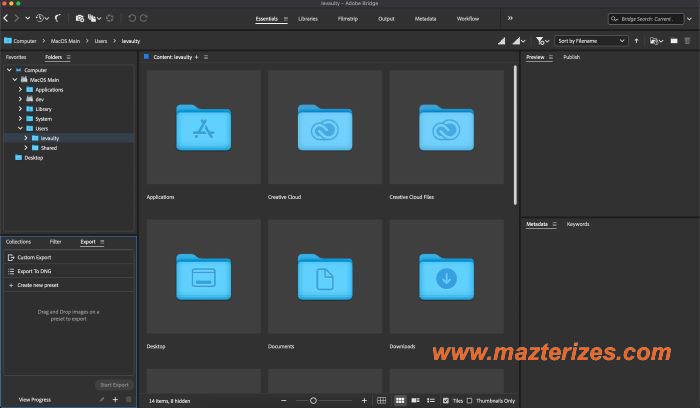The width and height of the screenshot is (700, 408).
Task: Select the Creative Cloud Files thumbnail
Action: (x=446, y=127)
